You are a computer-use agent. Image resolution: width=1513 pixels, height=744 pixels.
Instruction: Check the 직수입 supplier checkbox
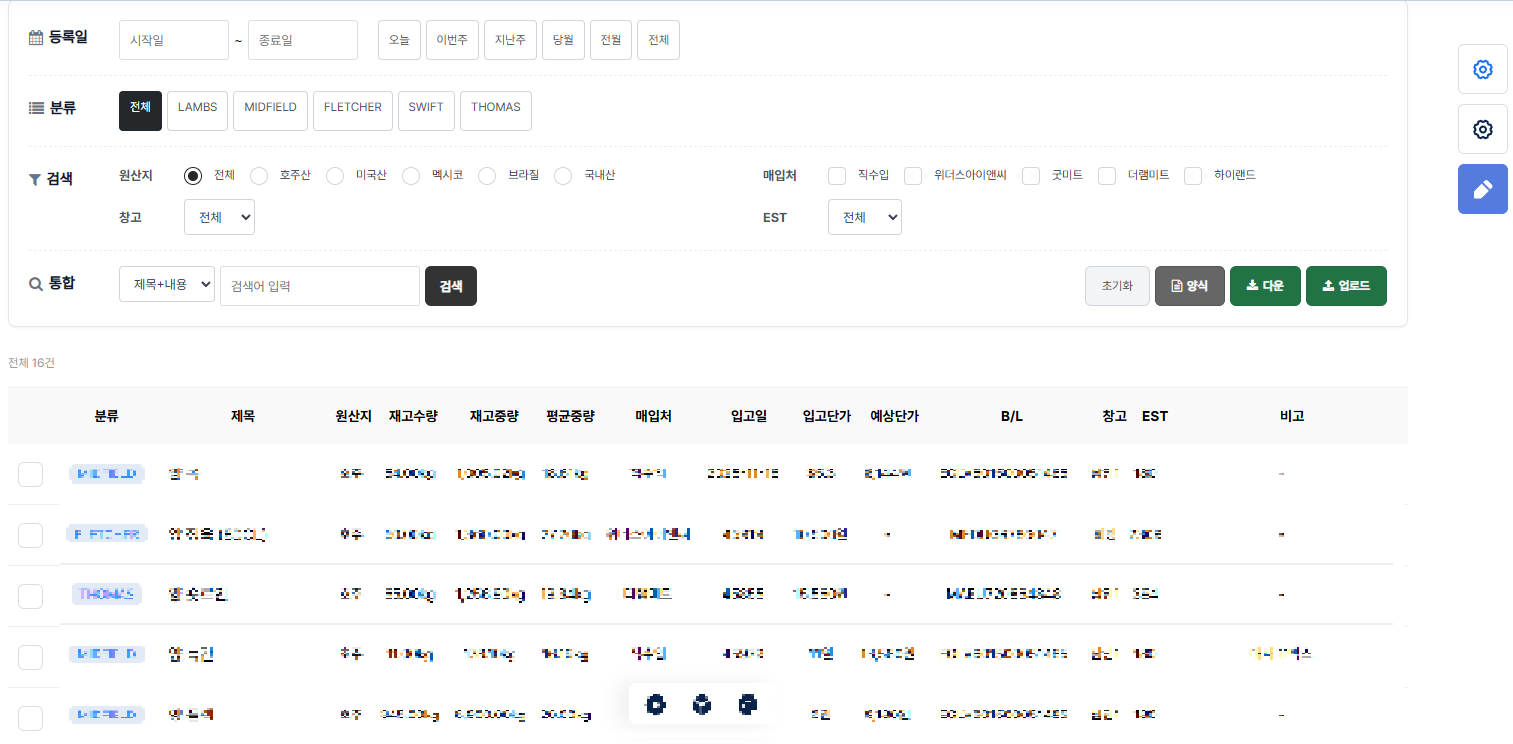838,176
